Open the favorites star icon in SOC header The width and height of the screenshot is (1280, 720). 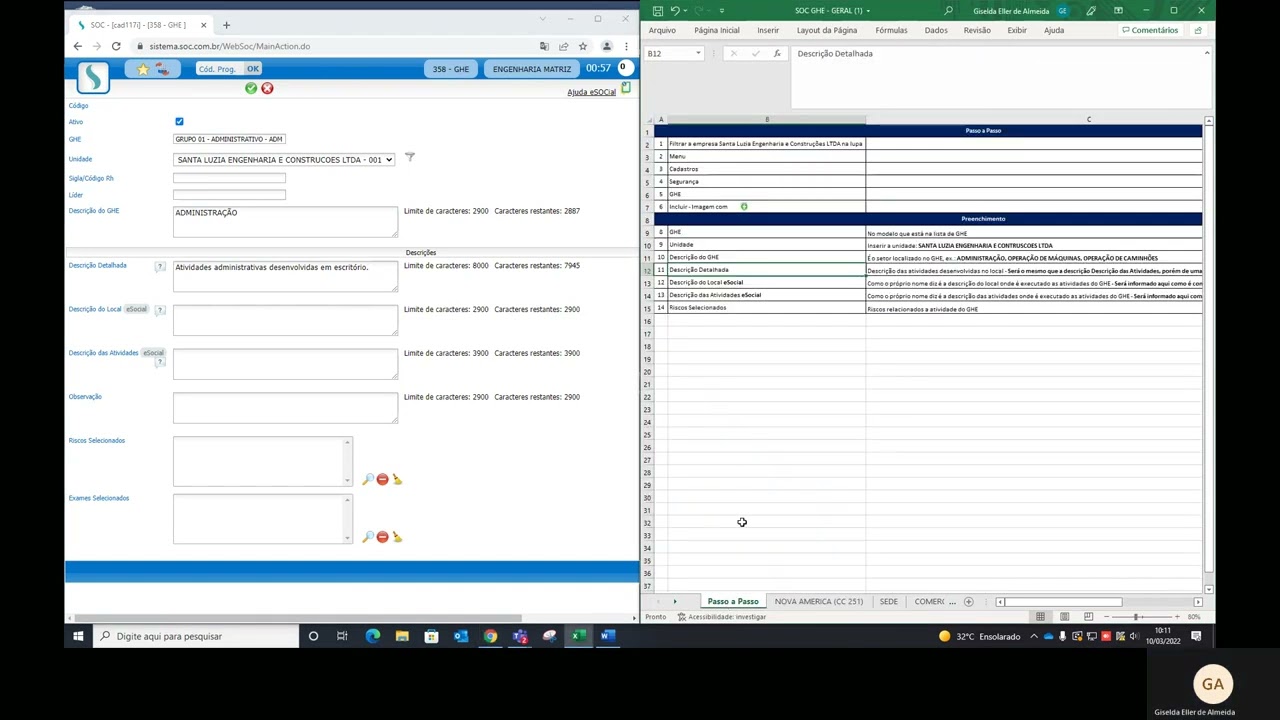[x=143, y=69]
